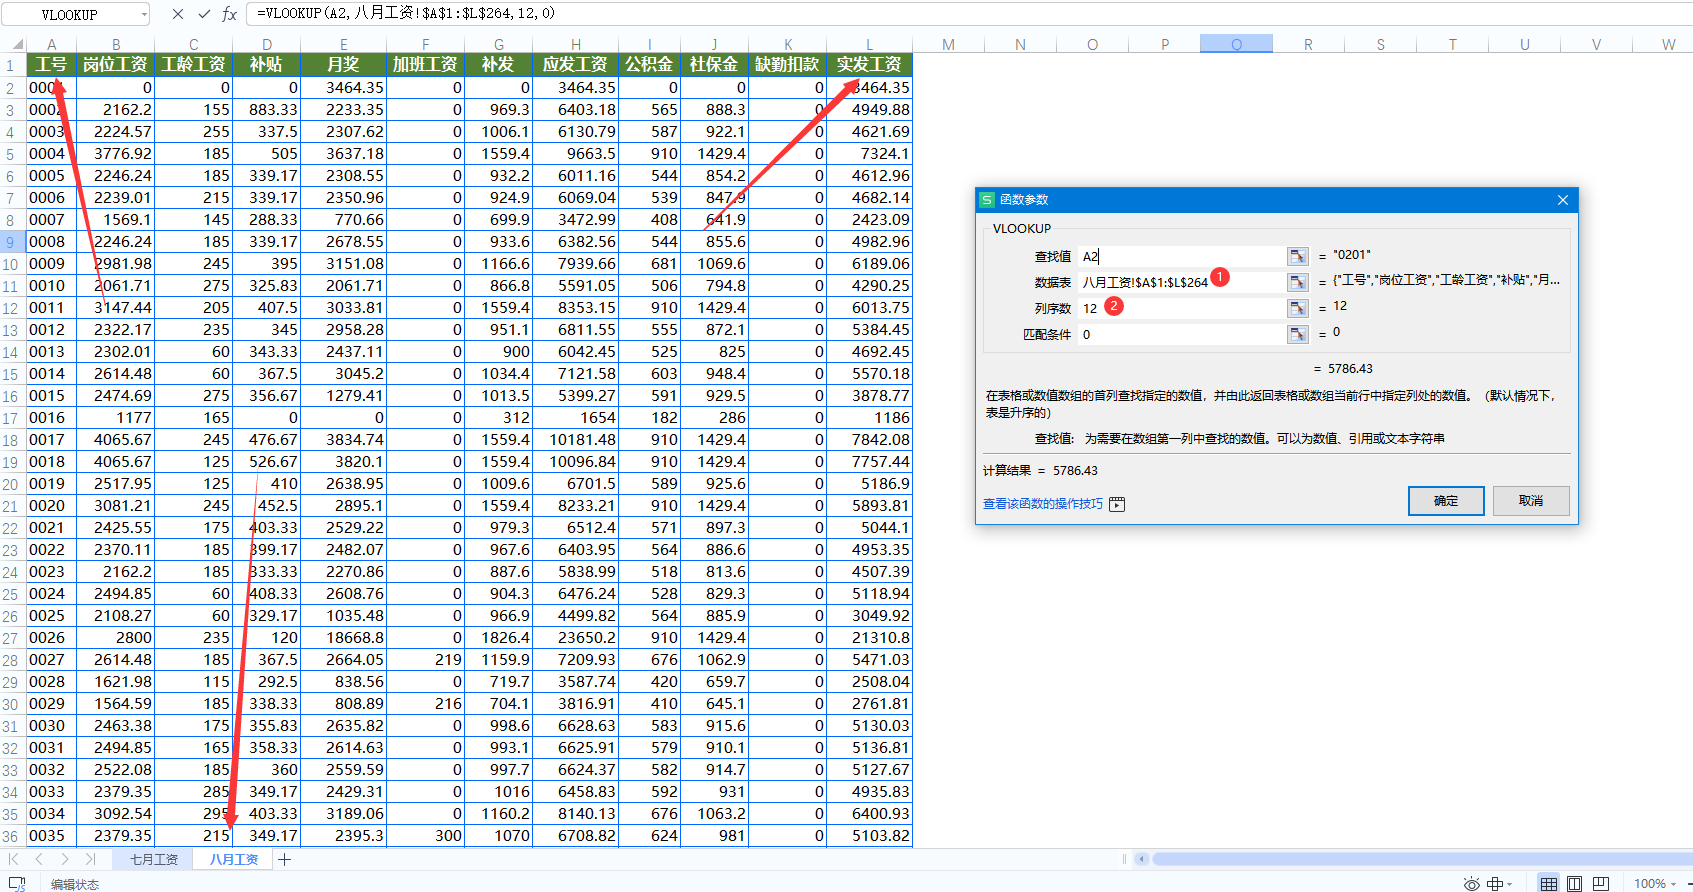The width and height of the screenshot is (1693, 892).
Task: Click 应发工资 header cell
Action: pos(575,64)
